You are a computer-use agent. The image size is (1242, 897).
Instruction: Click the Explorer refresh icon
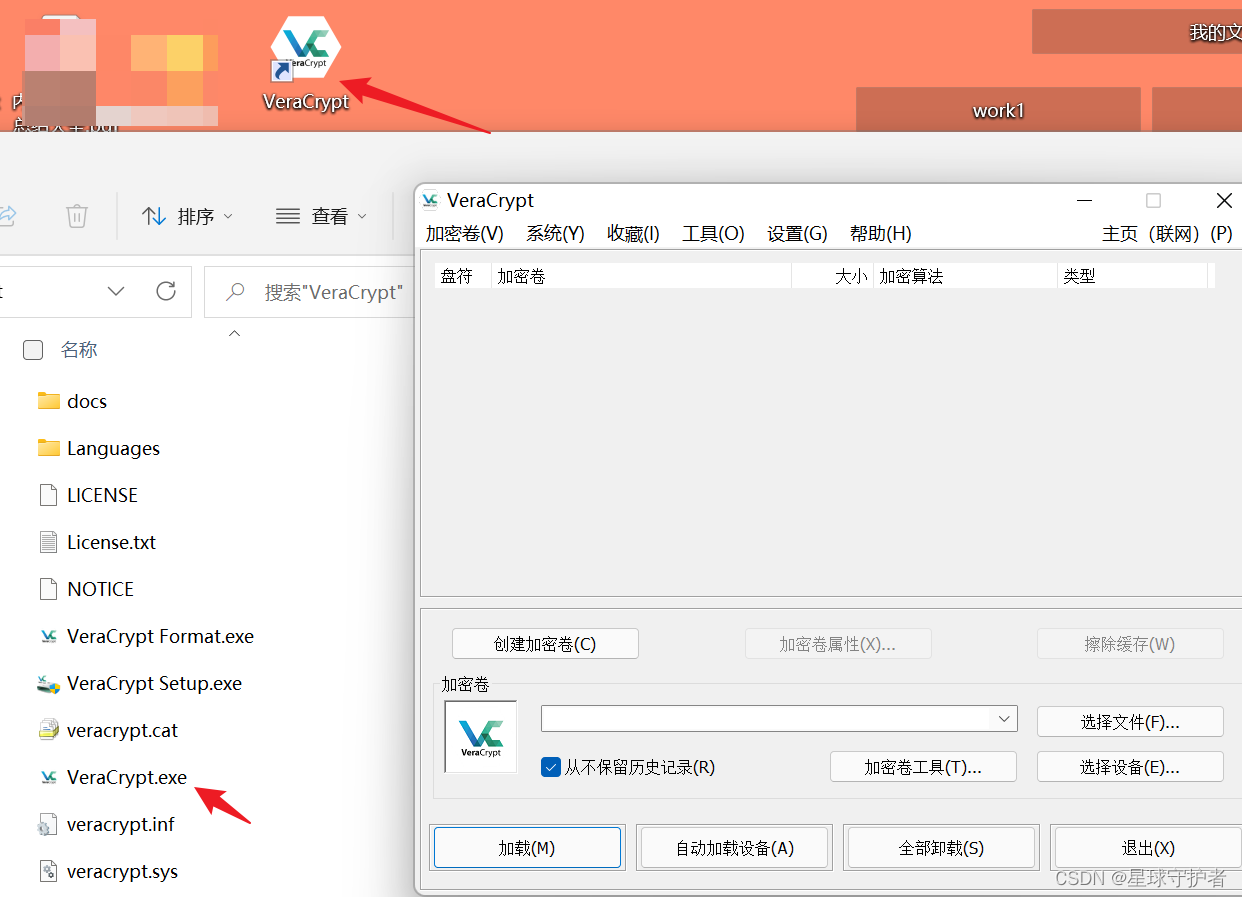click(x=166, y=291)
